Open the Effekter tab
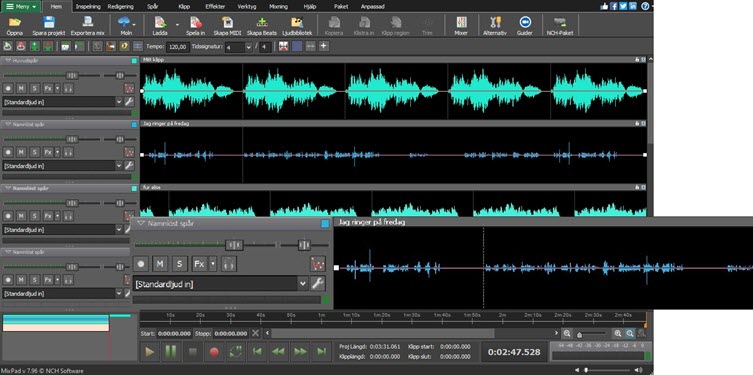753x375 pixels. 215,7
